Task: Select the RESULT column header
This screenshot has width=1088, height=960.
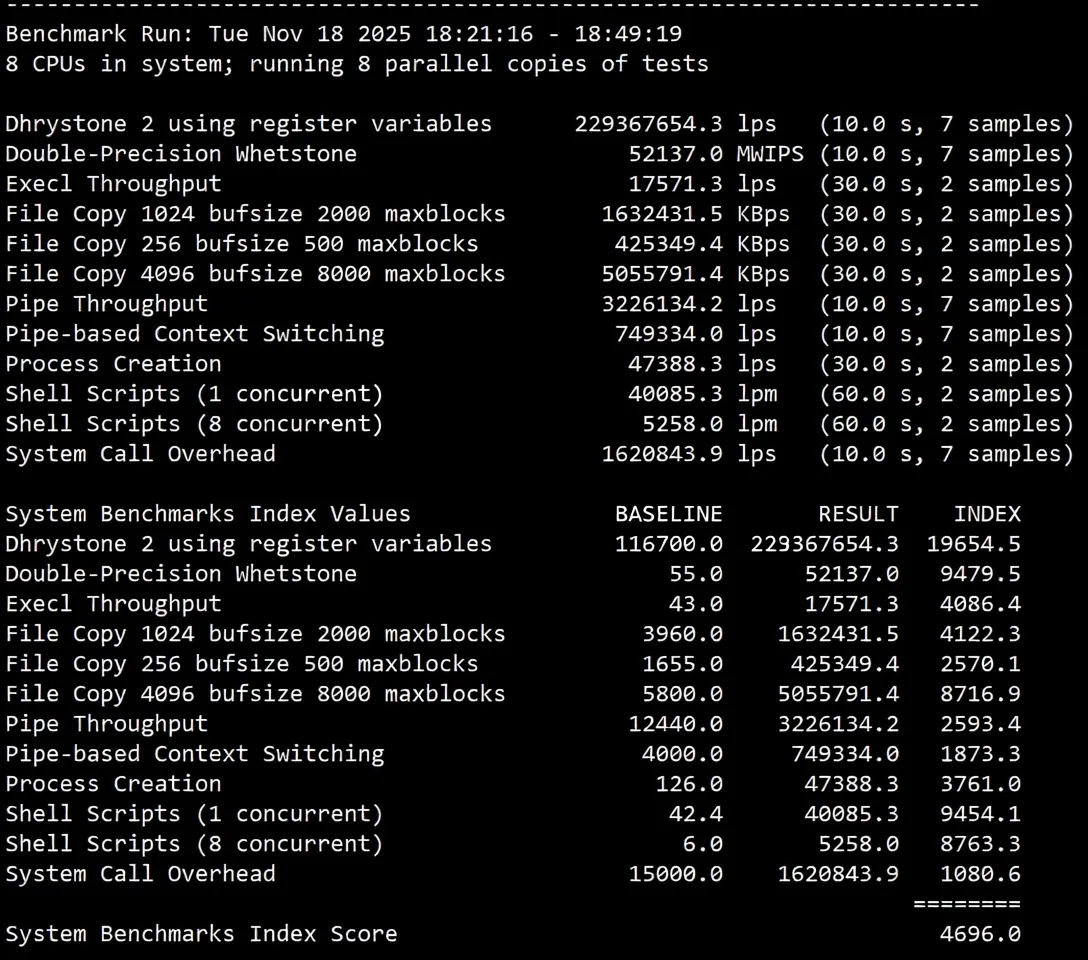Action: point(858,513)
